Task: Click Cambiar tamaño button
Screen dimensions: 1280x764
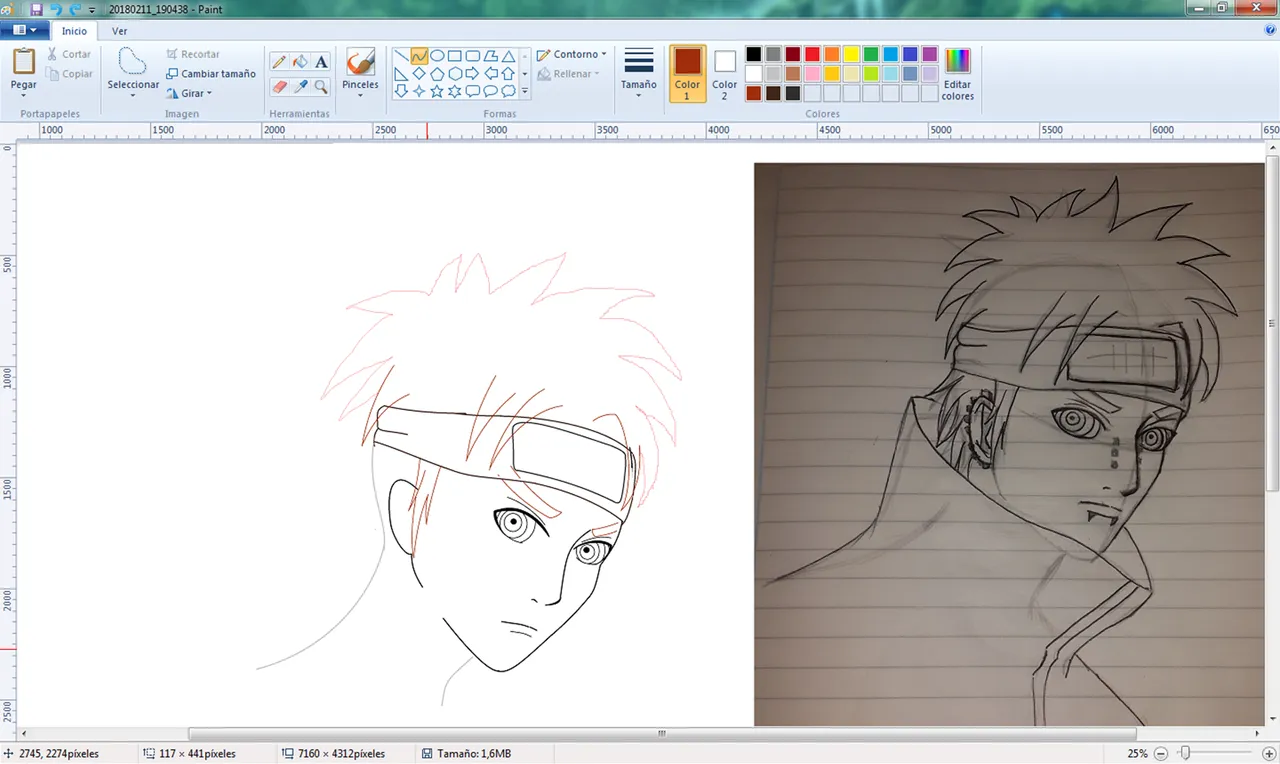Action: click(211, 74)
